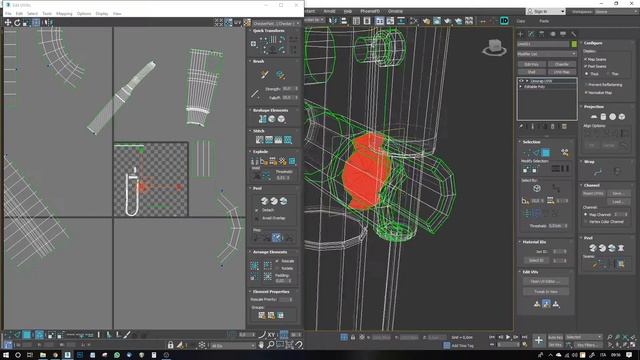Toggle the Map Seams checkbox
This screenshot has height=360, width=640.
point(586,59)
